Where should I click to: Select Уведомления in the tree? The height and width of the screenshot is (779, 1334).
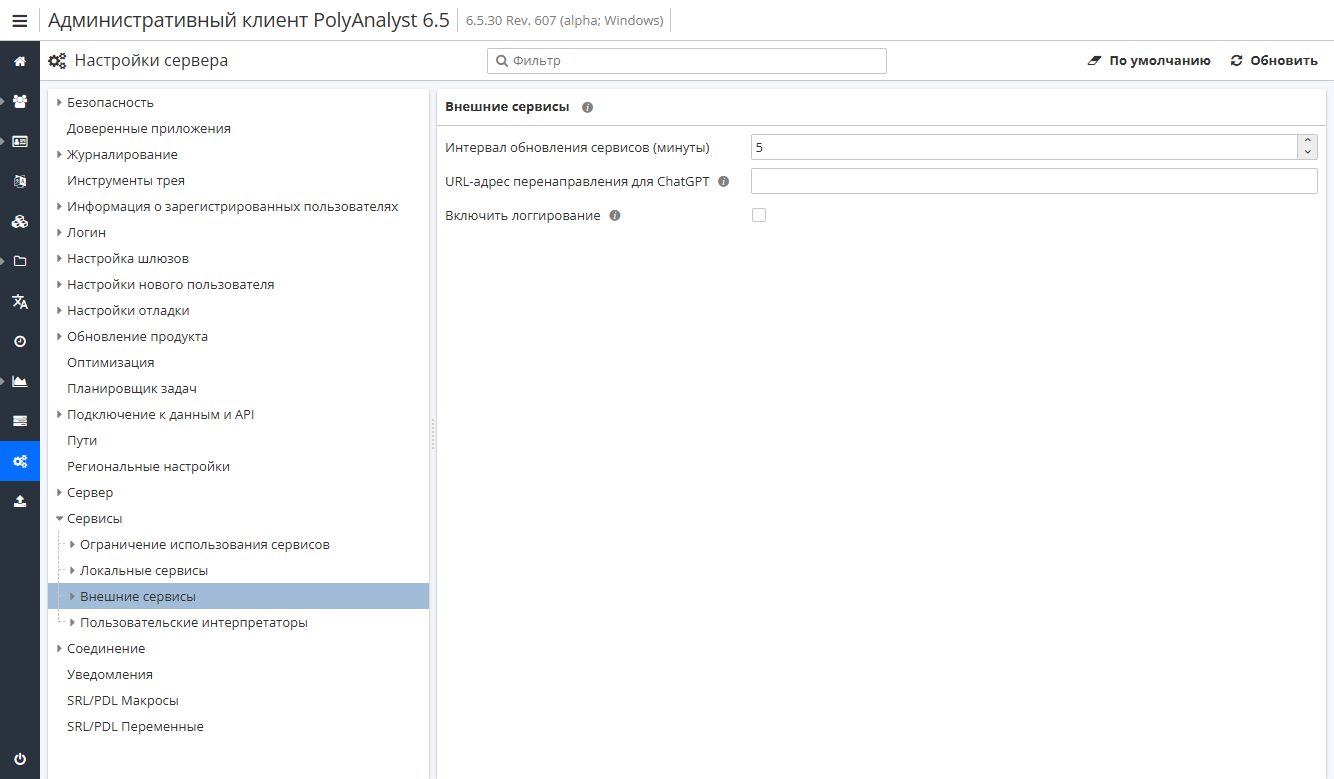tap(110, 675)
